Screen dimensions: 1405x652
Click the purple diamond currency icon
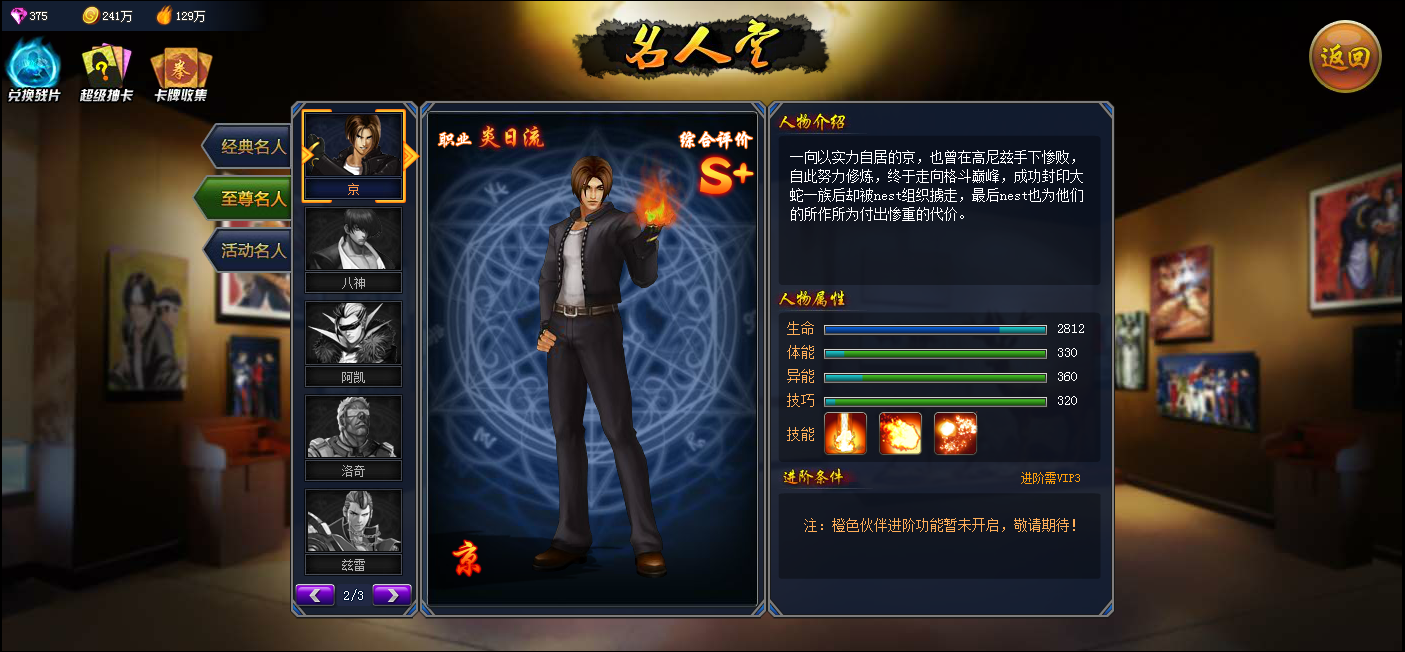pos(17,15)
